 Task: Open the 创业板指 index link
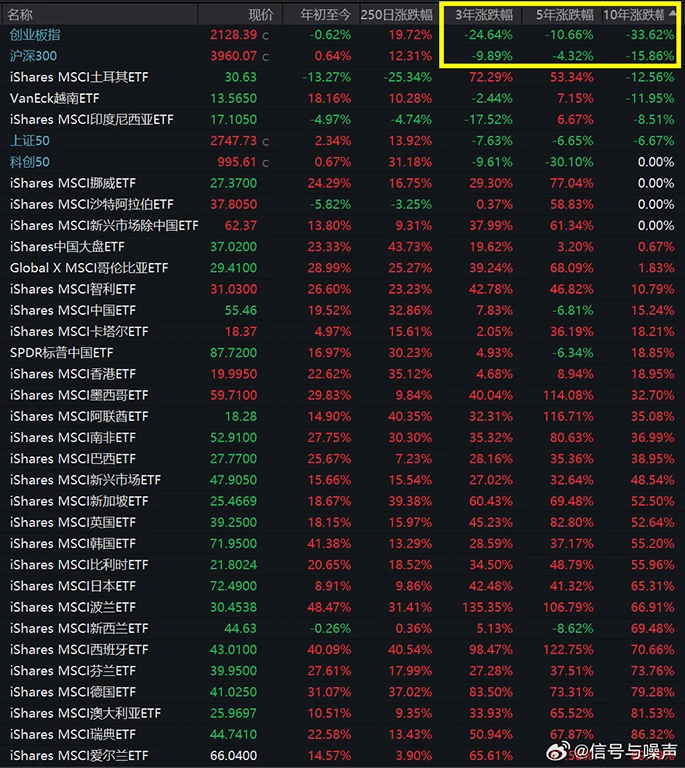tap(35, 35)
